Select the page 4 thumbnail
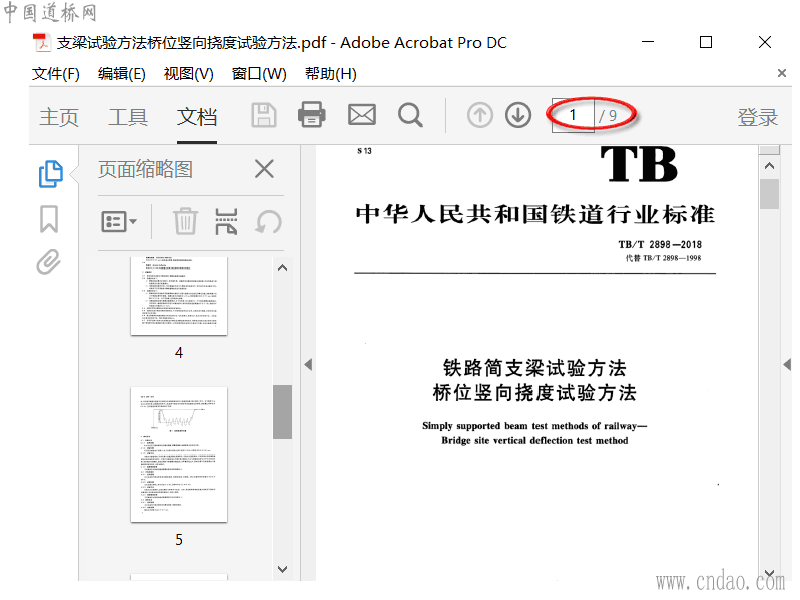Viewport: 800px width, 600px height. coord(179,296)
